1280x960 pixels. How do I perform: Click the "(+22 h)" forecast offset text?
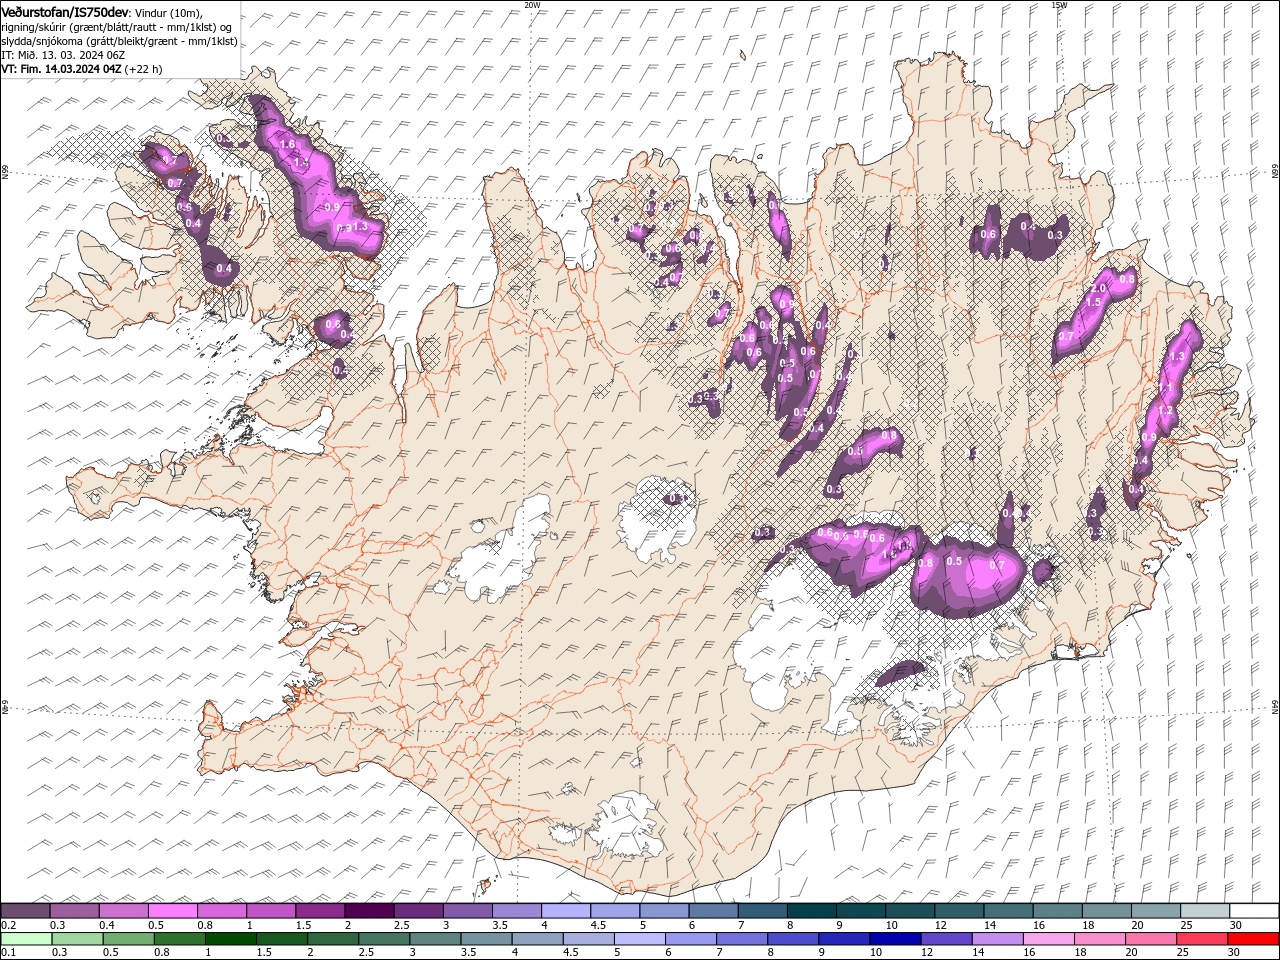point(144,69)
